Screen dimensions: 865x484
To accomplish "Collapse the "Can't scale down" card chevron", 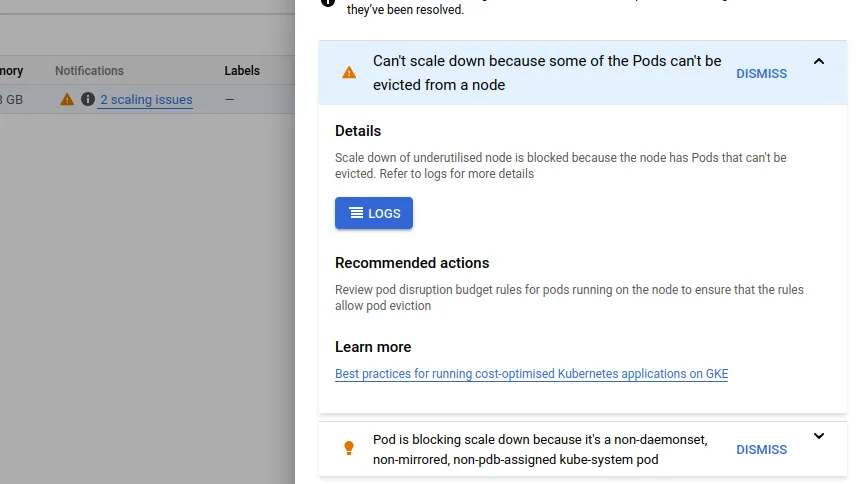I will [x=819, y=62].
